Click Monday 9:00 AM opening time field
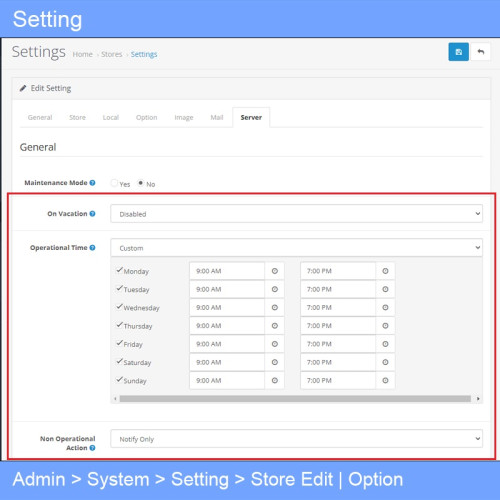The image size is (500, 500). tap(227, 271)
